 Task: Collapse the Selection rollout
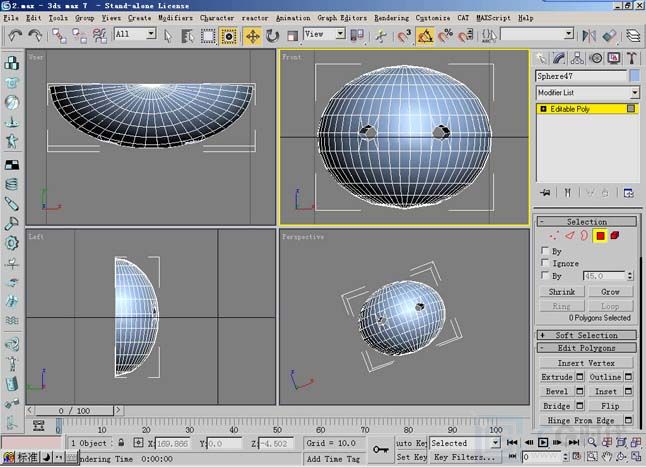coord(586,222)
